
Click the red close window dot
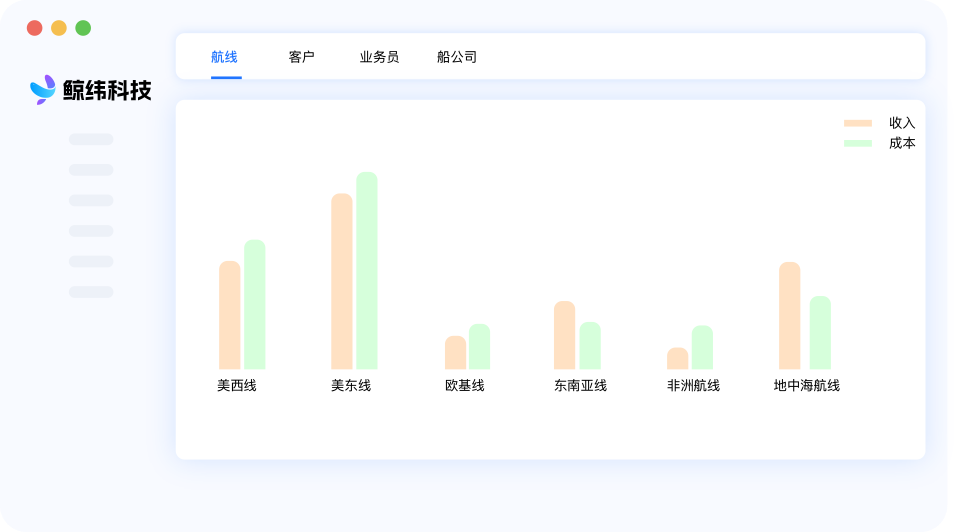point(35,28)
